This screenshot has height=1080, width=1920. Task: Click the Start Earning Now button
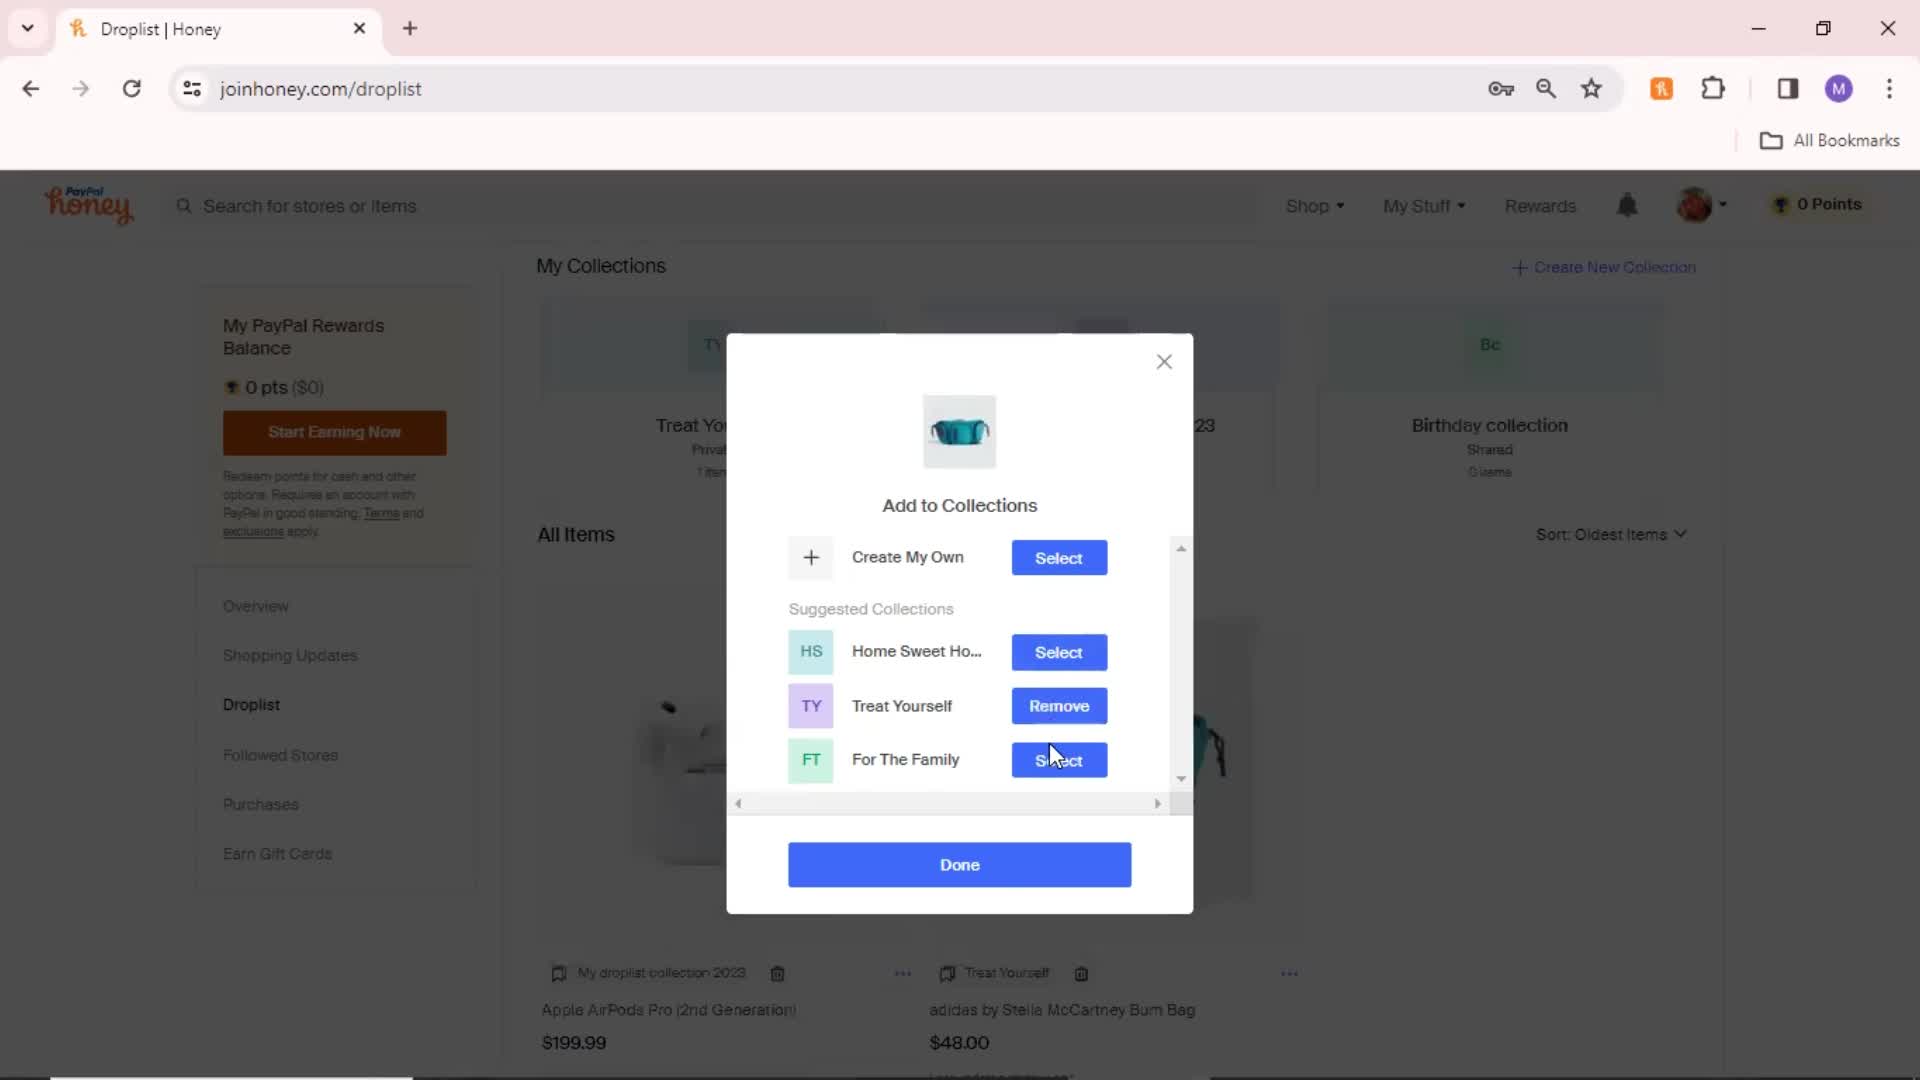pyautogui.click(x=334, y=431)
